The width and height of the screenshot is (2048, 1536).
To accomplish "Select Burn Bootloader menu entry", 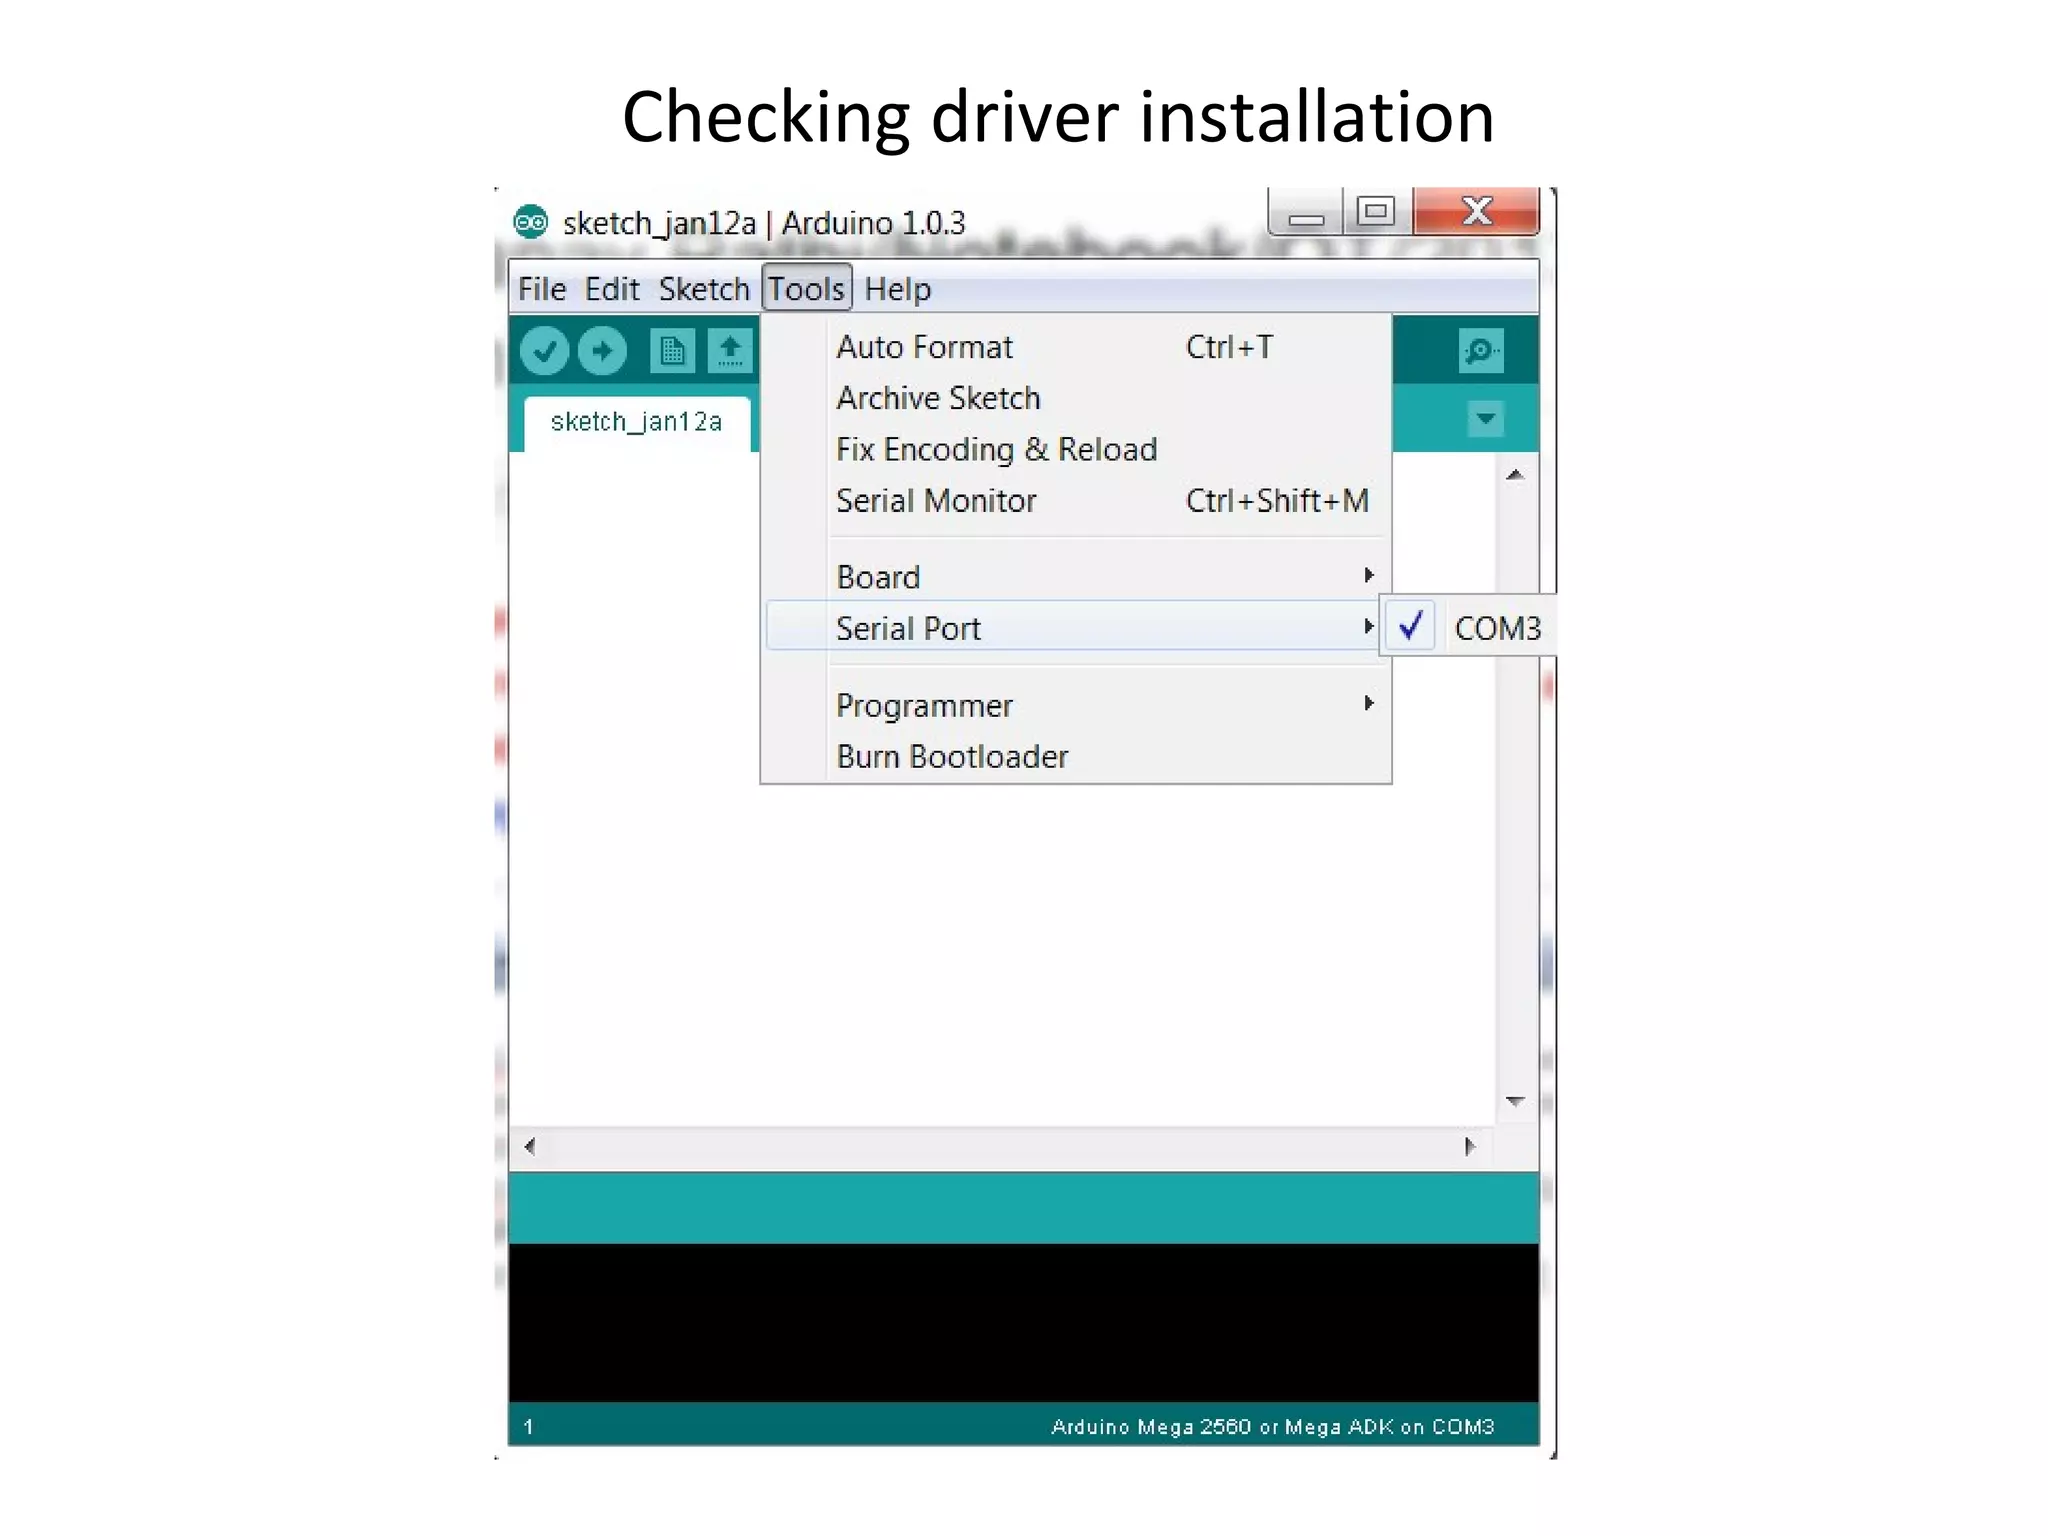I will point(1078,756).
